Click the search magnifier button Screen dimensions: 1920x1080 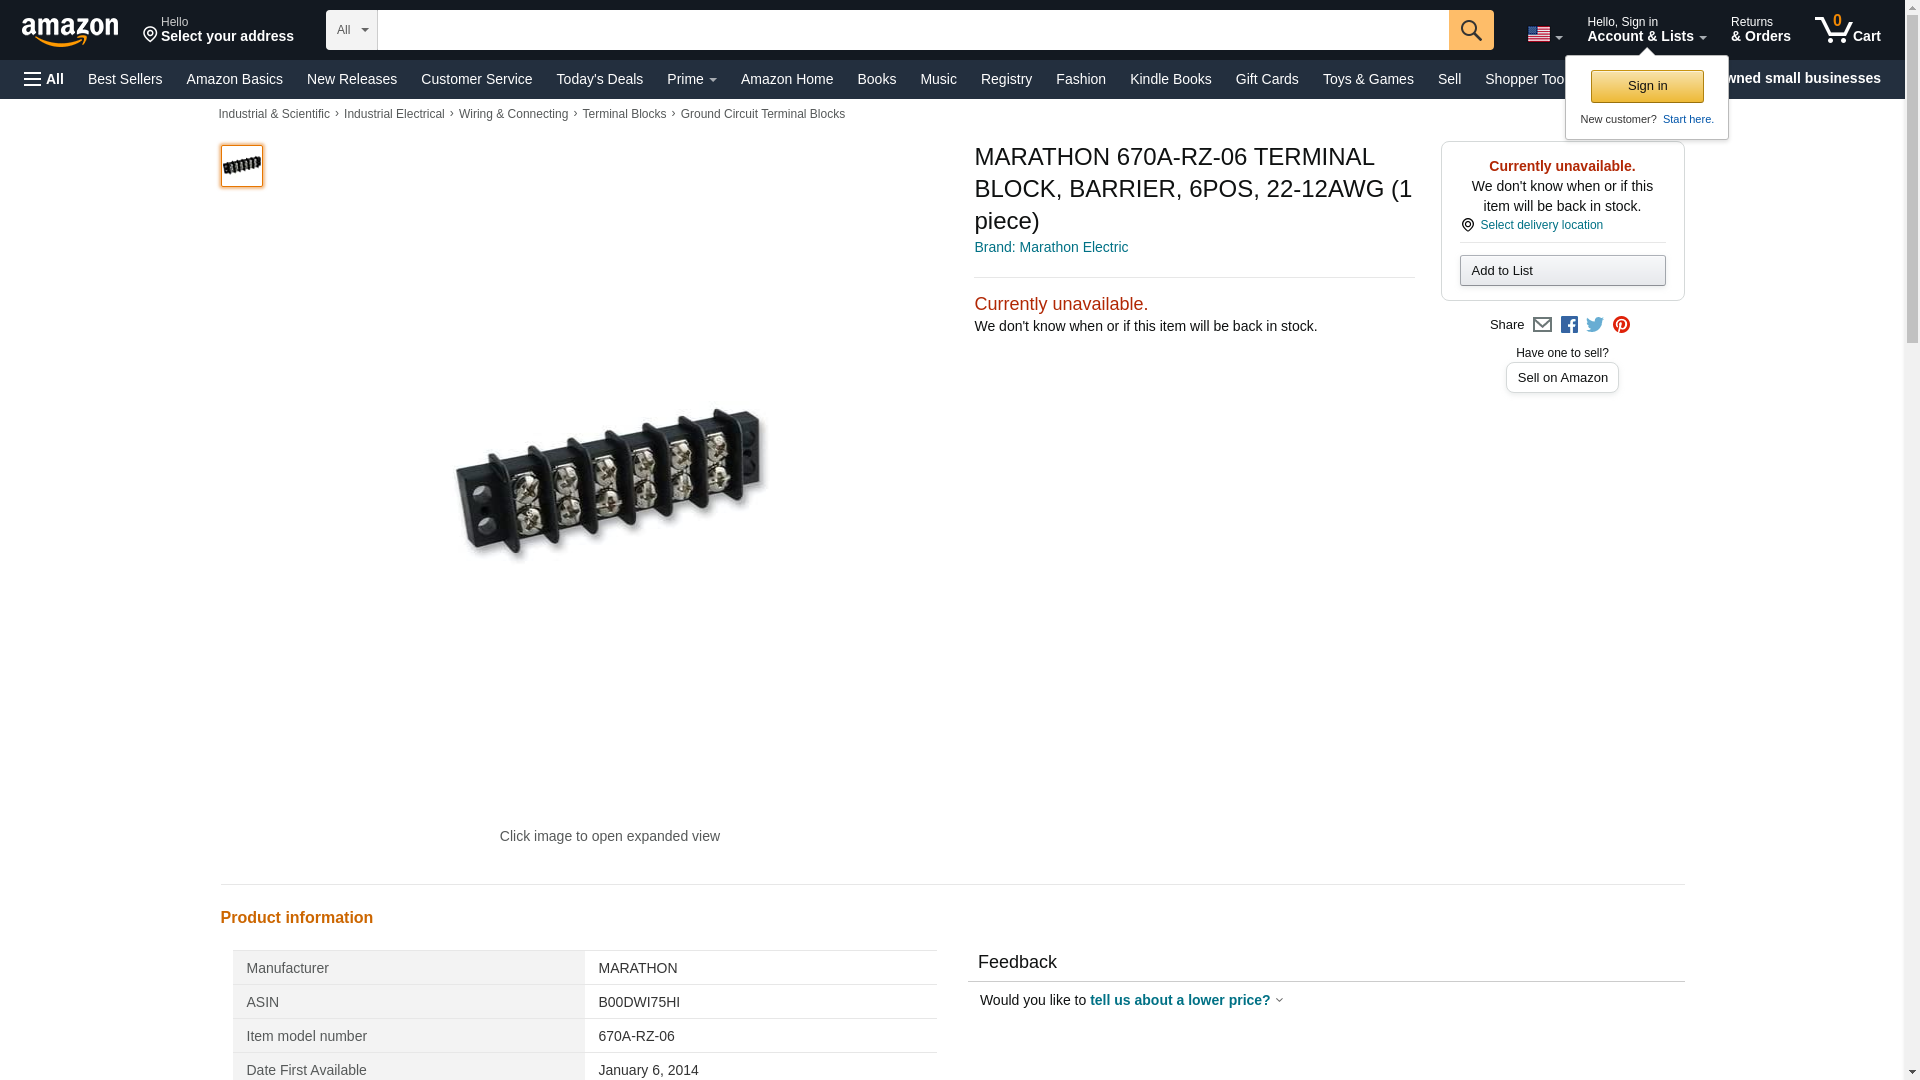1470,30
